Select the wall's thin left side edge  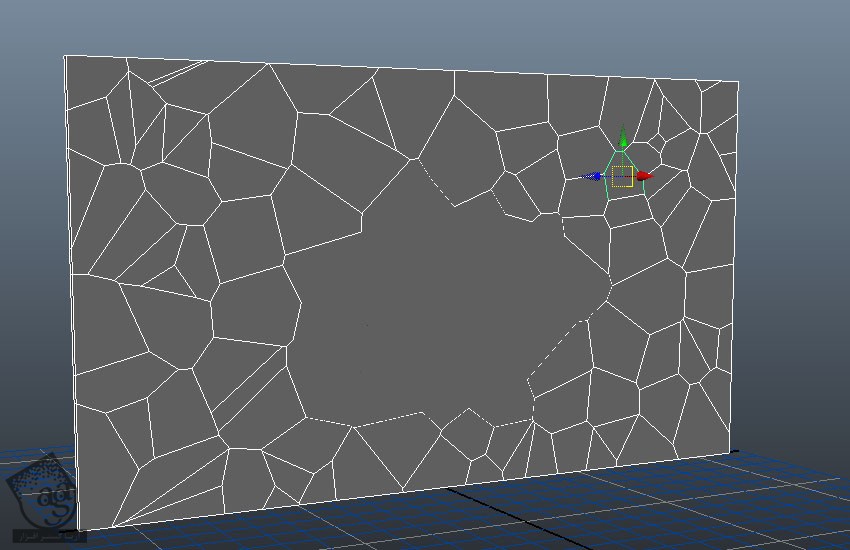pos(71,300)
